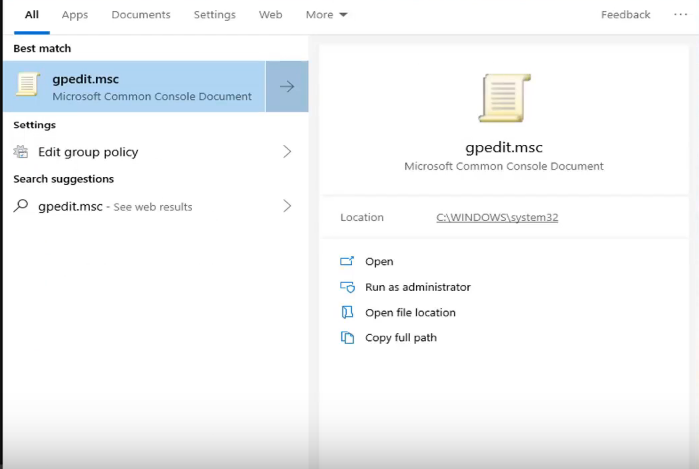The height and width of the screenshot is (469, 699).
Task: Switch to the Documents tab
Action: pos(140,15)
